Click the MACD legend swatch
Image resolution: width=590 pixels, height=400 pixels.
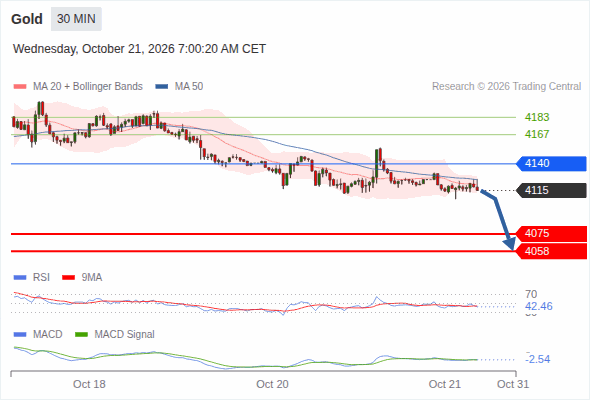(20, 335)
